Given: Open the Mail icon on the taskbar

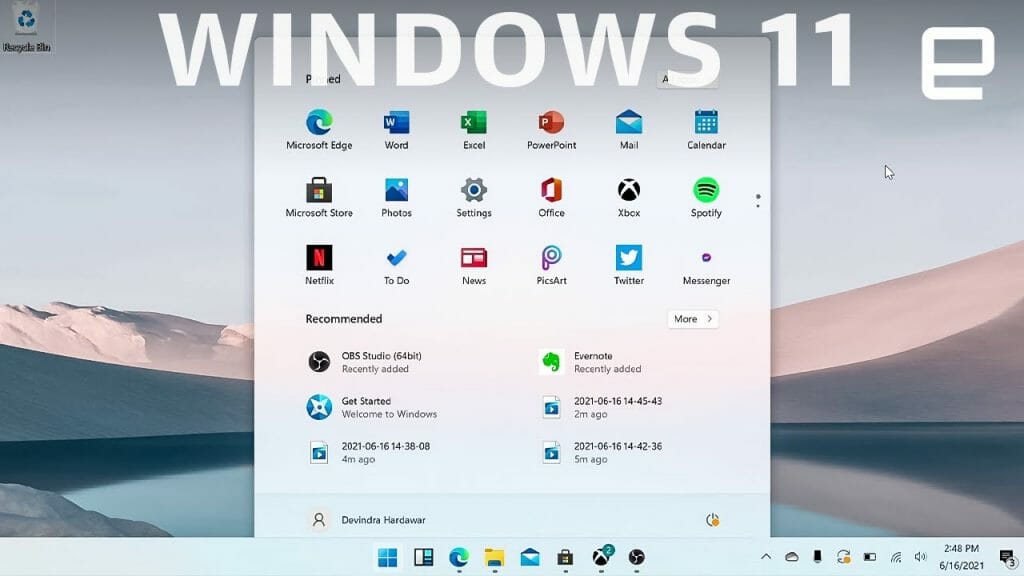Looking at the screenshot, I should click(x=530, y=557).
